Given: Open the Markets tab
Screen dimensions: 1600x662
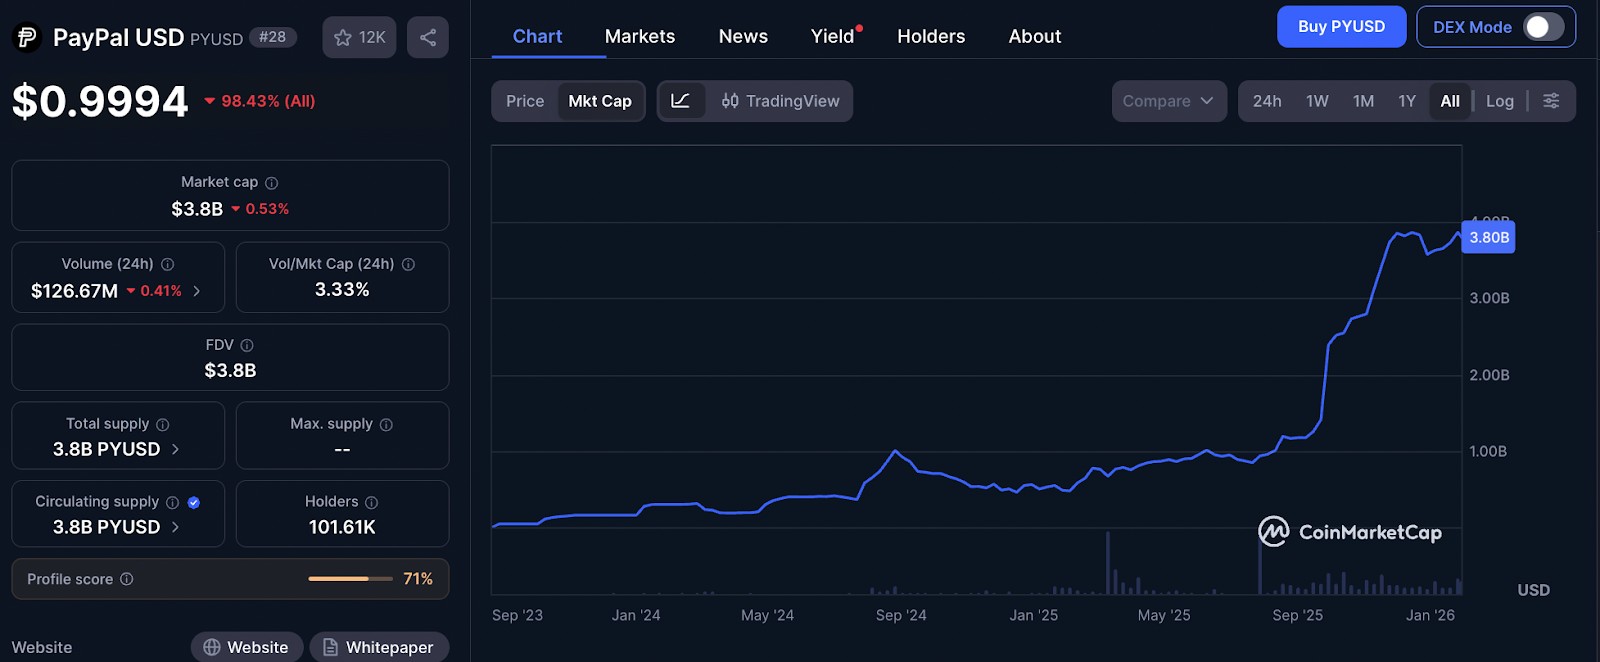Looking at the screenshot, I should pyautogui.click(x=640, y=36).
